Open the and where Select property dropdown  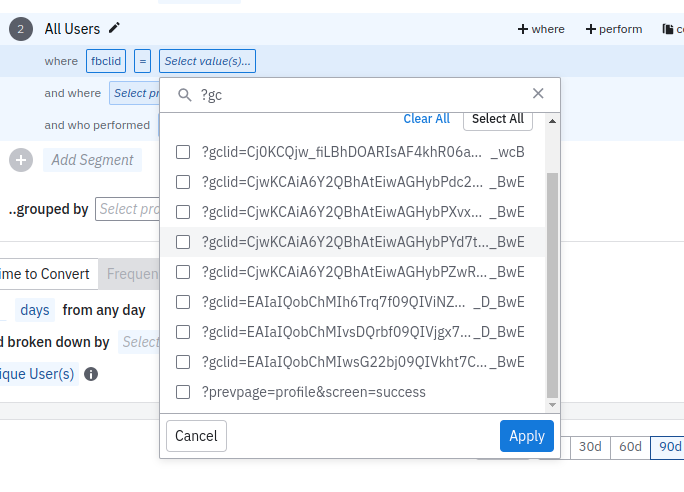pyautogui.click(x=135, y=93)
